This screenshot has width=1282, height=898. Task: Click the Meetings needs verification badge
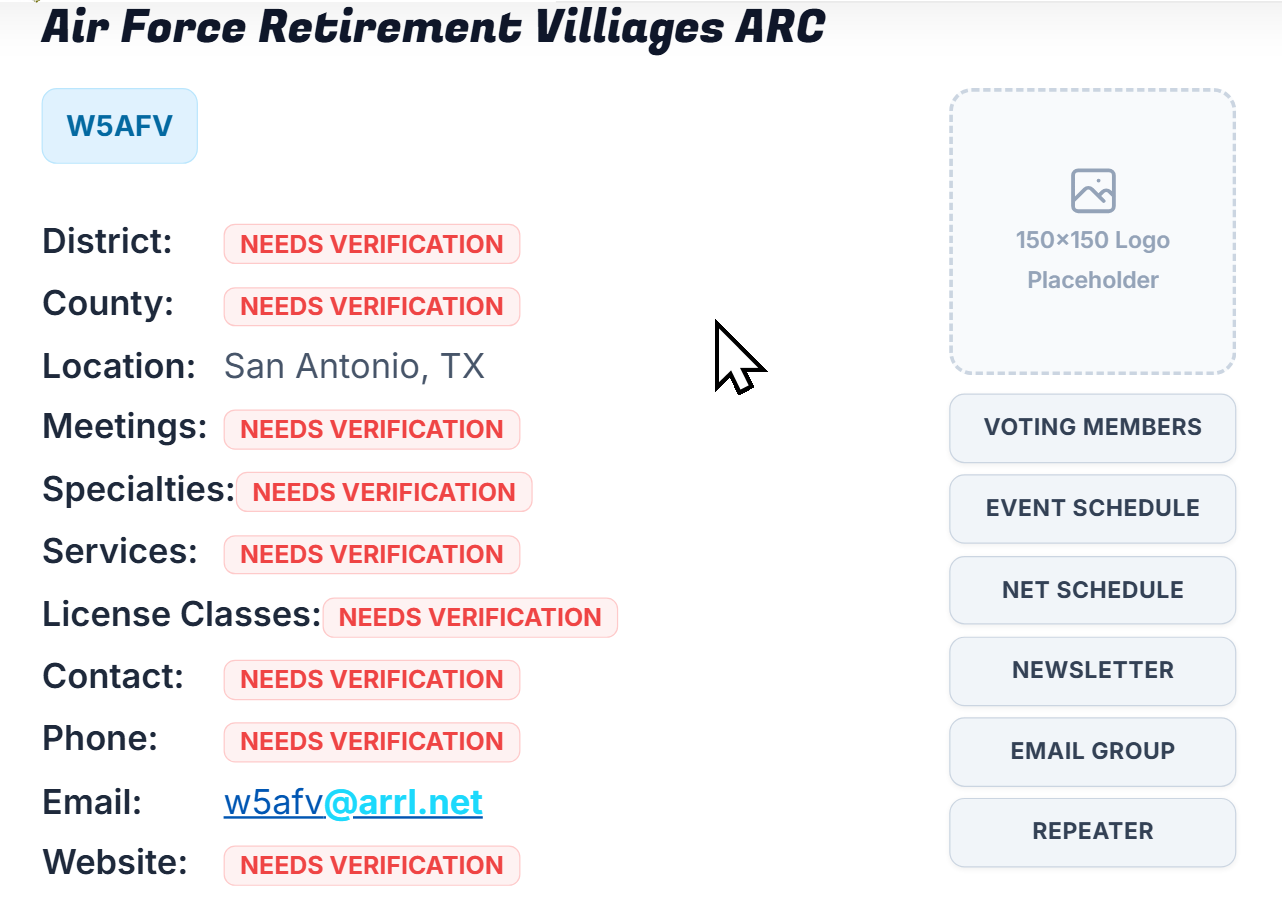[x=372, y=429]
